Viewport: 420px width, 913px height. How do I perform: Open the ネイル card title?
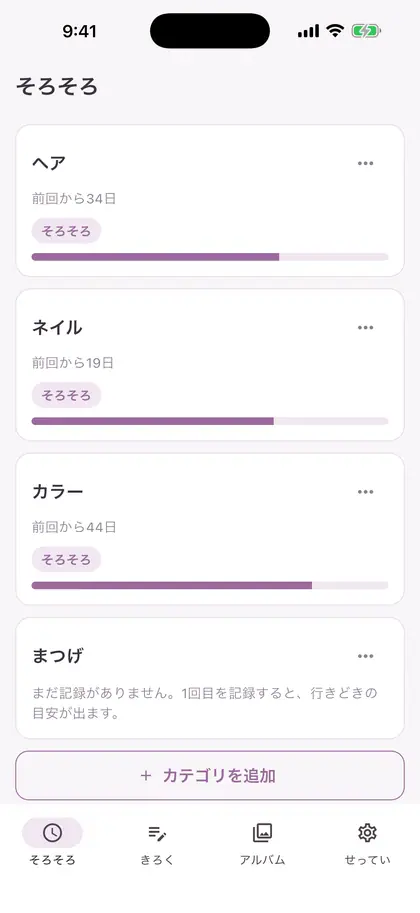point(57,328)
